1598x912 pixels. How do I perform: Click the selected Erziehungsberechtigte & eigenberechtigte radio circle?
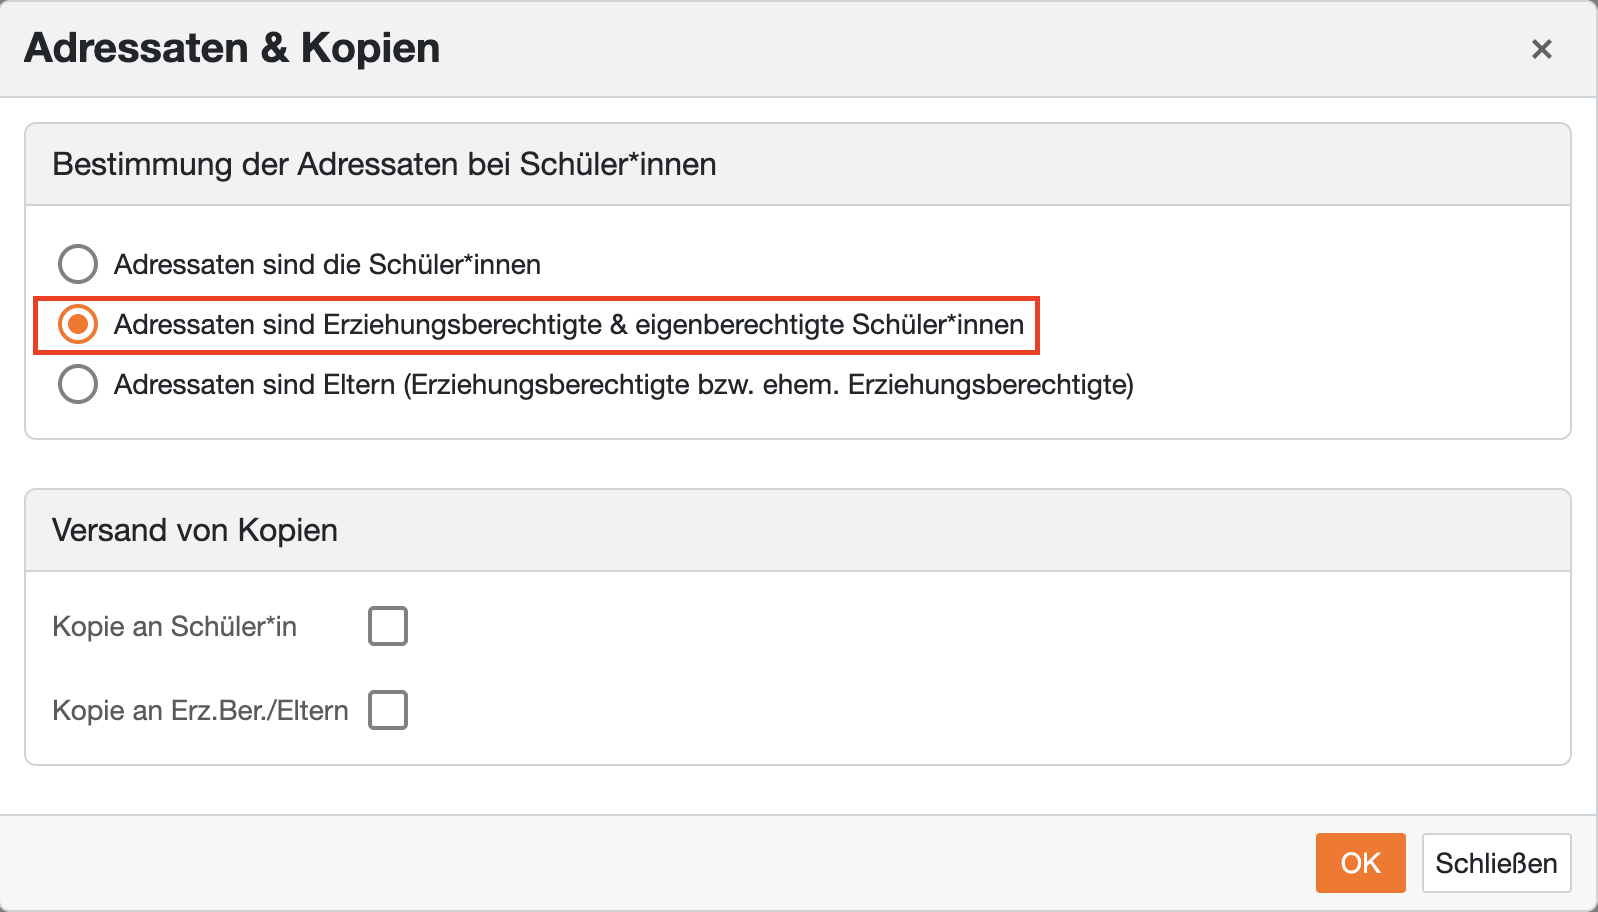point(78,325)
